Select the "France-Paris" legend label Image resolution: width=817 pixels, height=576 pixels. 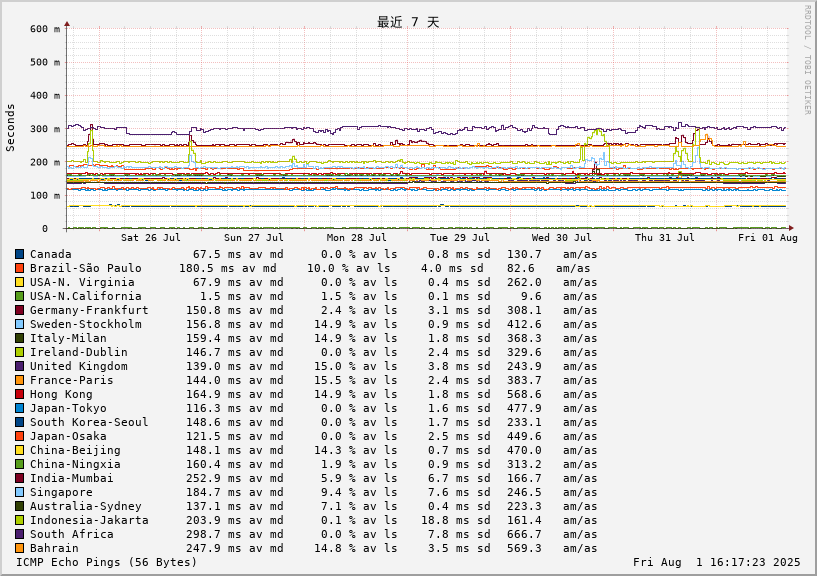pyautogui.click(x=71, y=381)
